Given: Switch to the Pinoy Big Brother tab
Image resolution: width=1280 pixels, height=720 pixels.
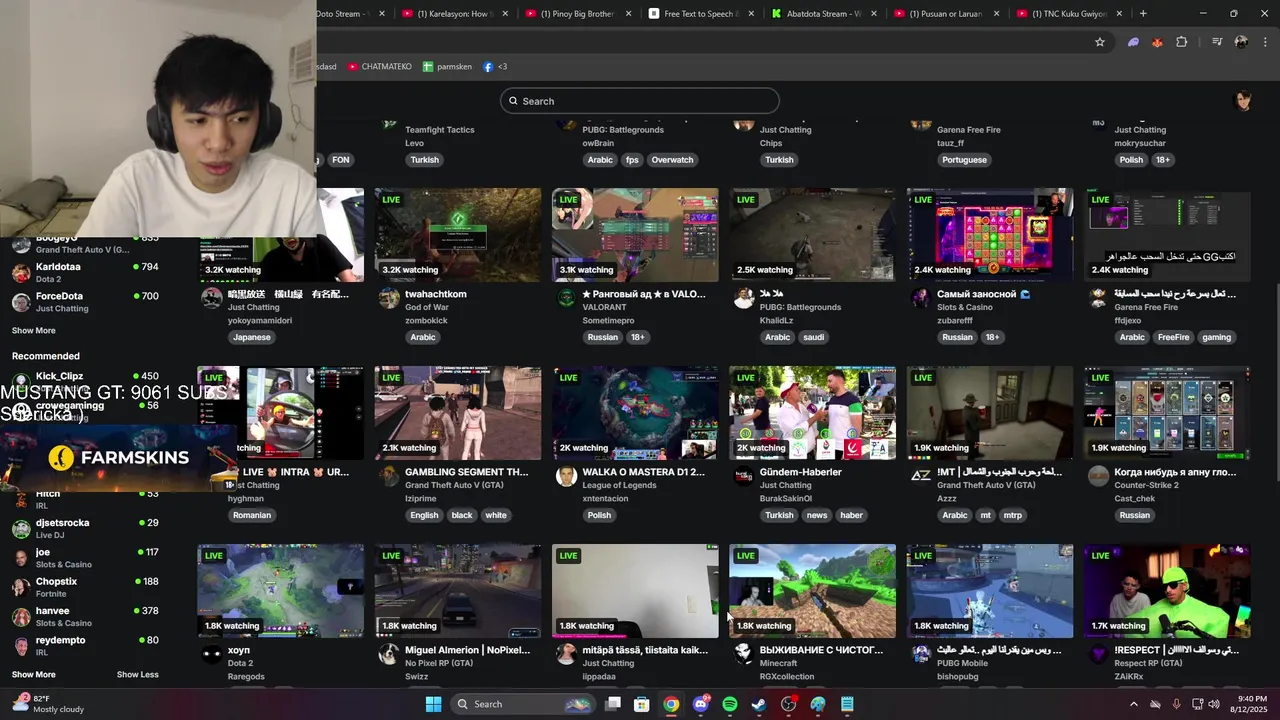Looking at the screenshot, I should [577, 14].
